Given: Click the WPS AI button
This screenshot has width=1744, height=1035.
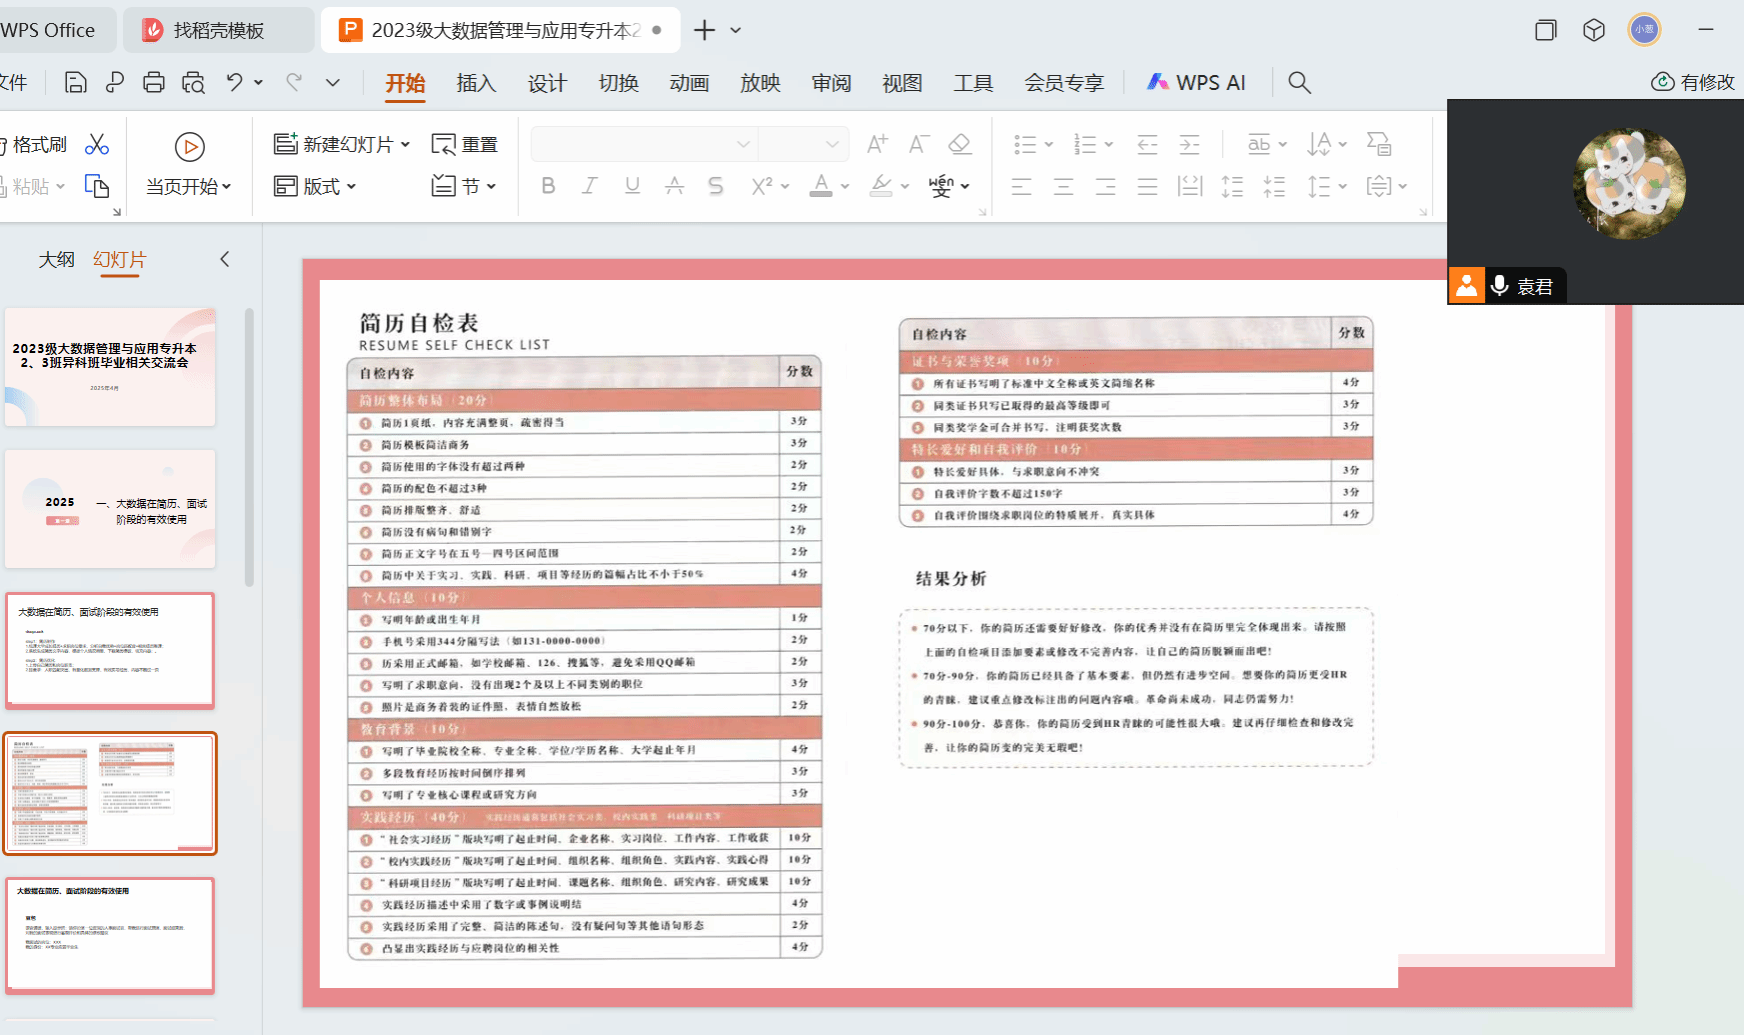Looking at the screenshot, I should click(1196, 83).
